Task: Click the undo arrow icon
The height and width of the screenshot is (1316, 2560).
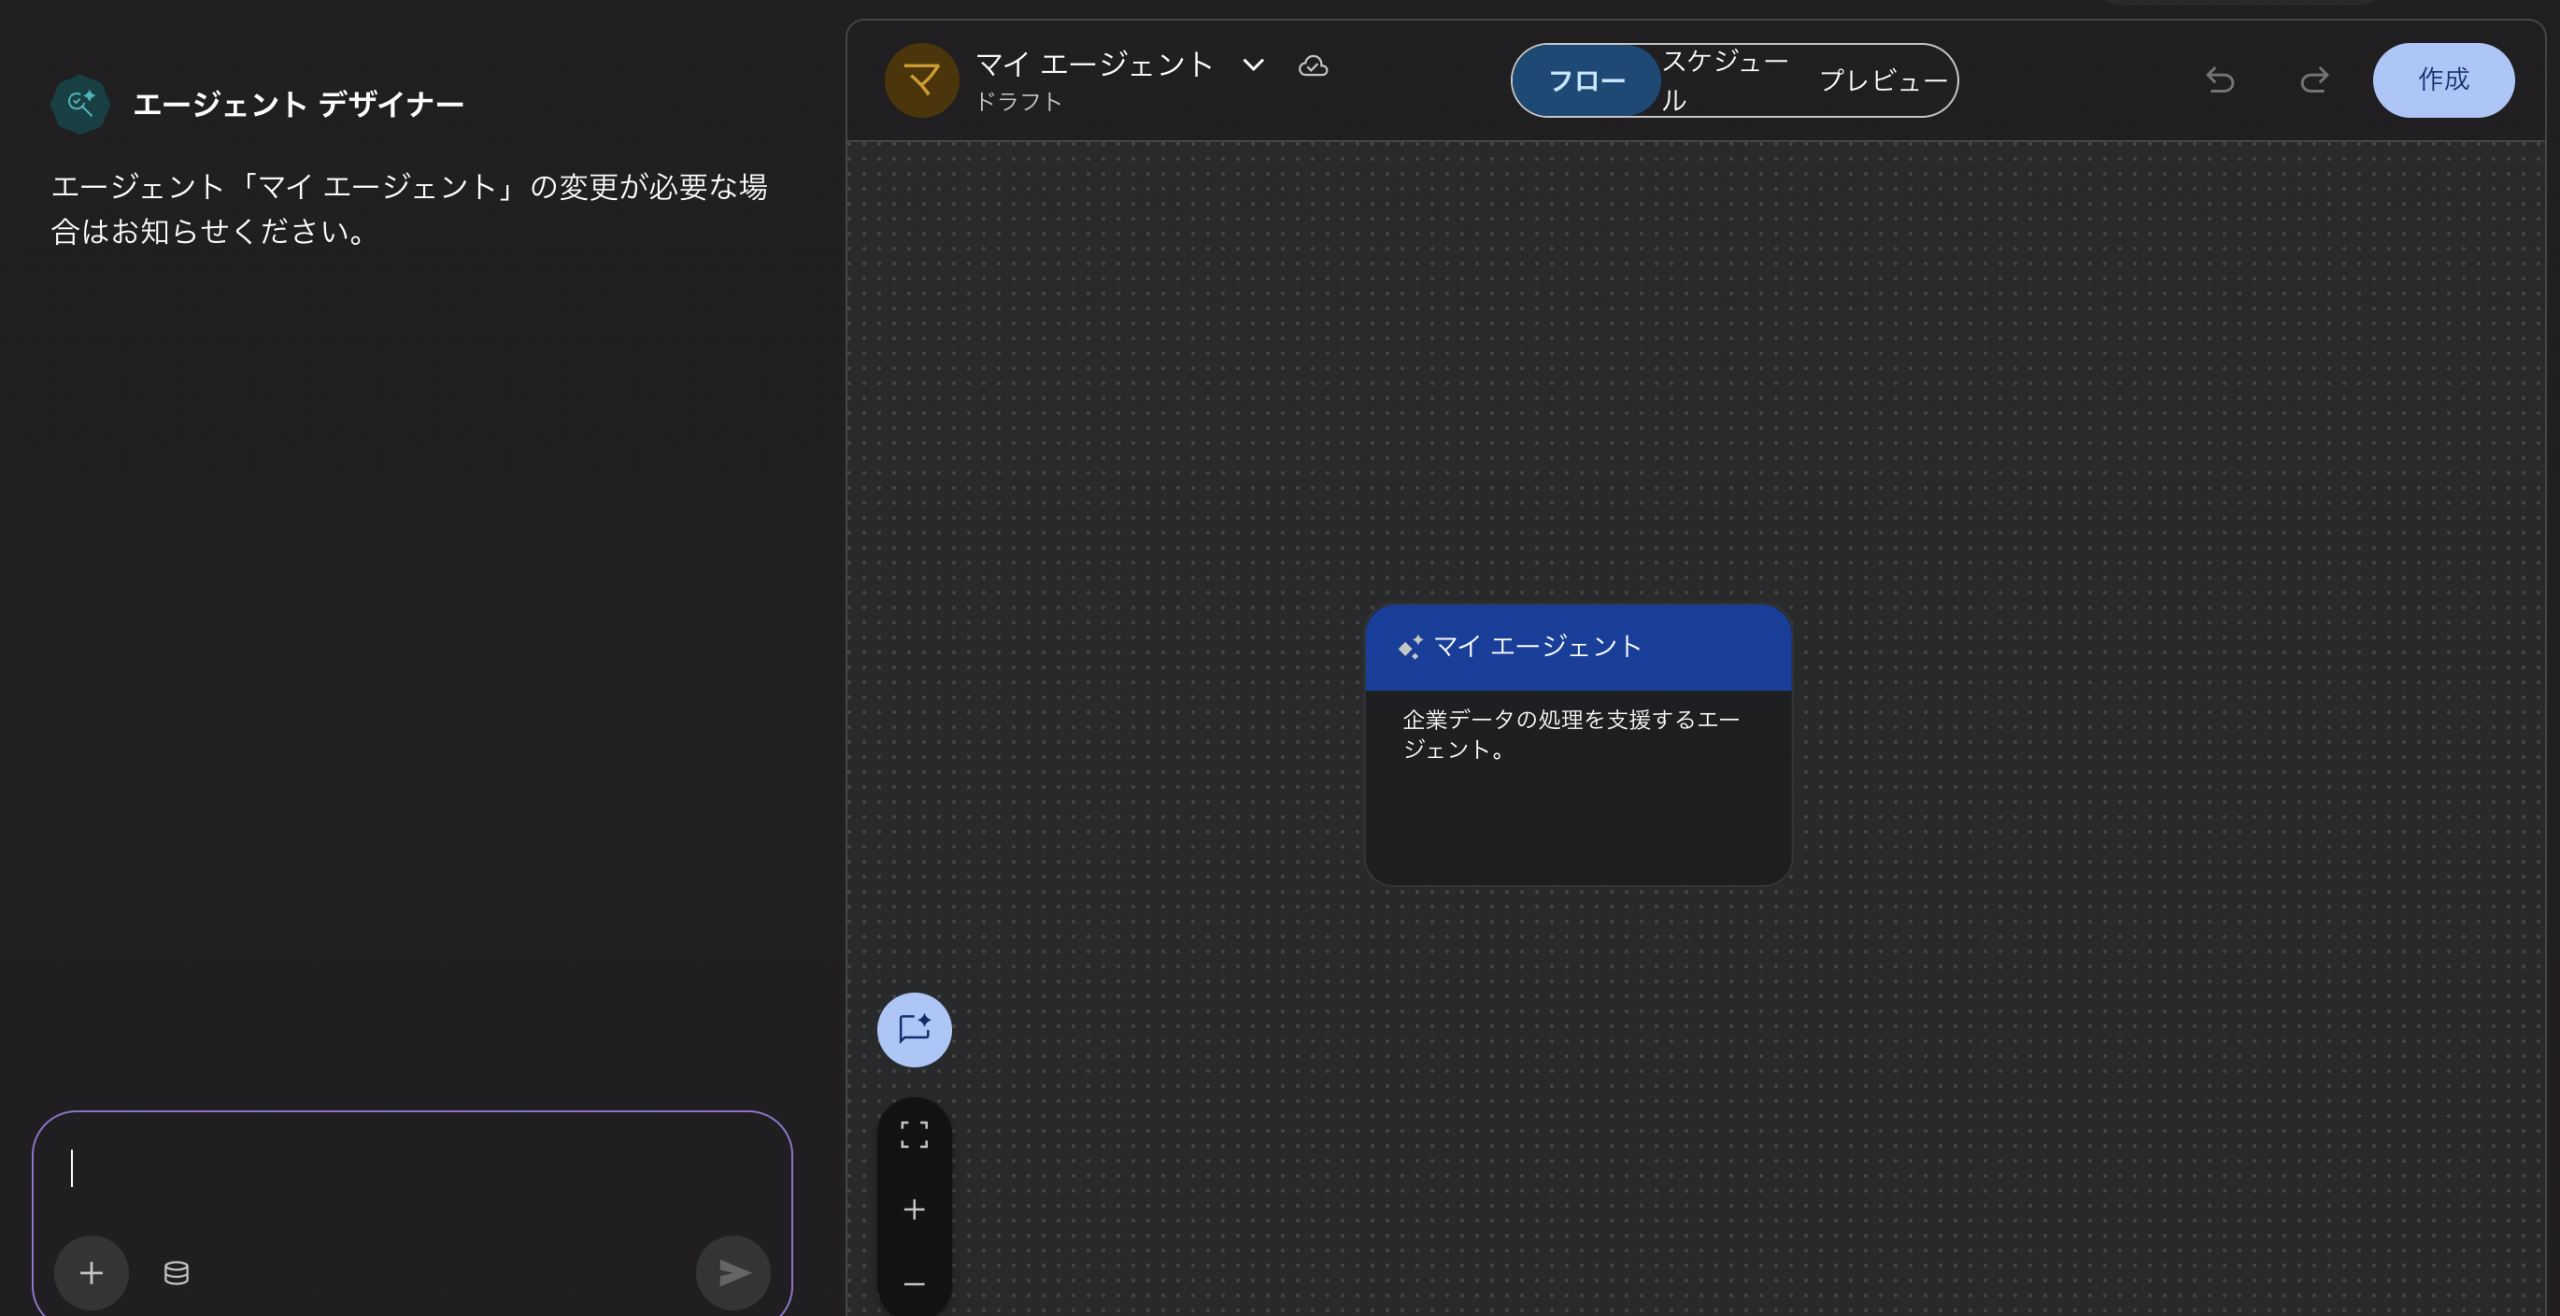Action: 2219,80
